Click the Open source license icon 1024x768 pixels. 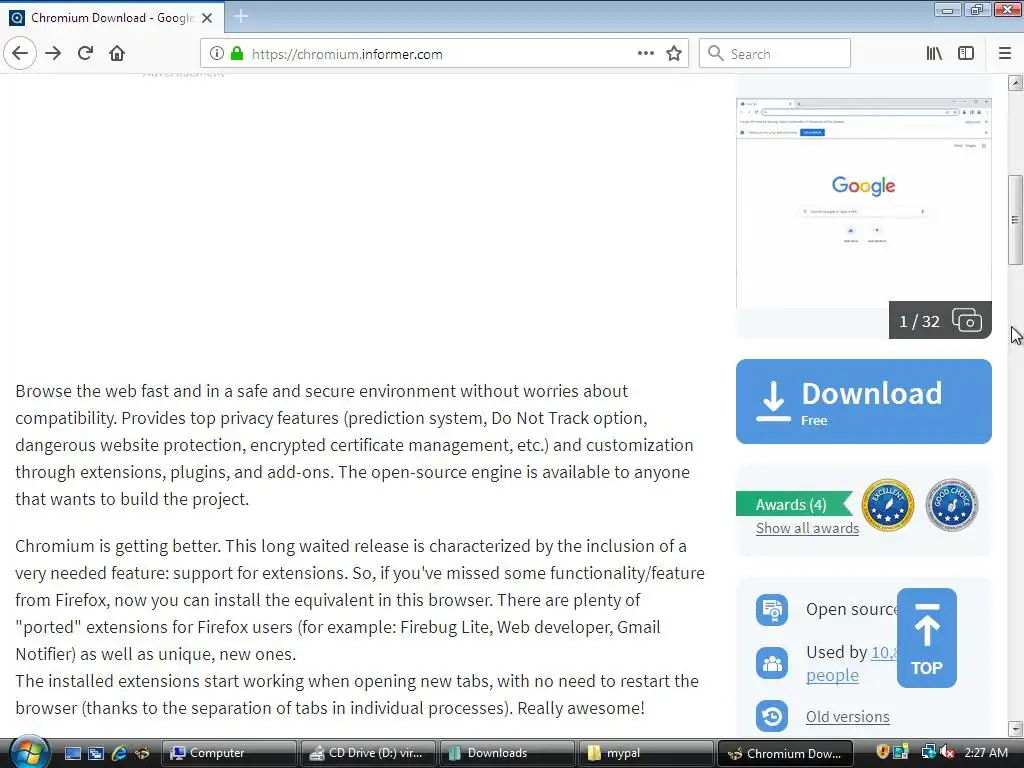pyautogui.click(x=772, y=609)
